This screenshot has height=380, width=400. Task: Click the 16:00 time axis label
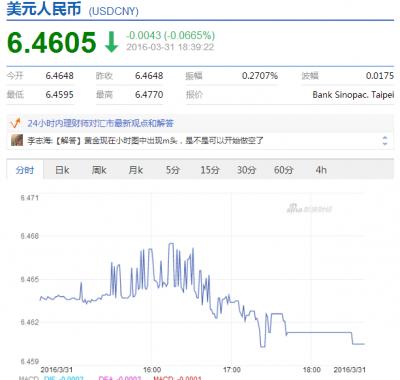point(152,370)
